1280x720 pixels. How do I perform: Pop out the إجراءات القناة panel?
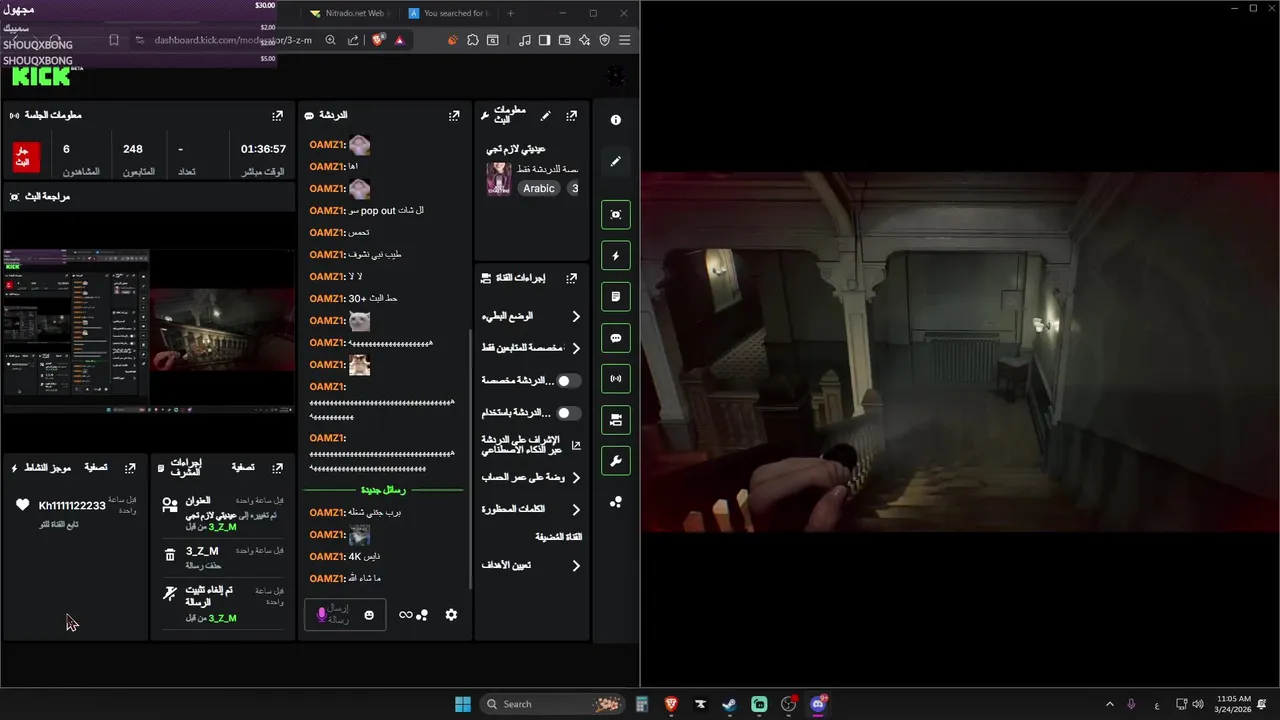(571, 278)
